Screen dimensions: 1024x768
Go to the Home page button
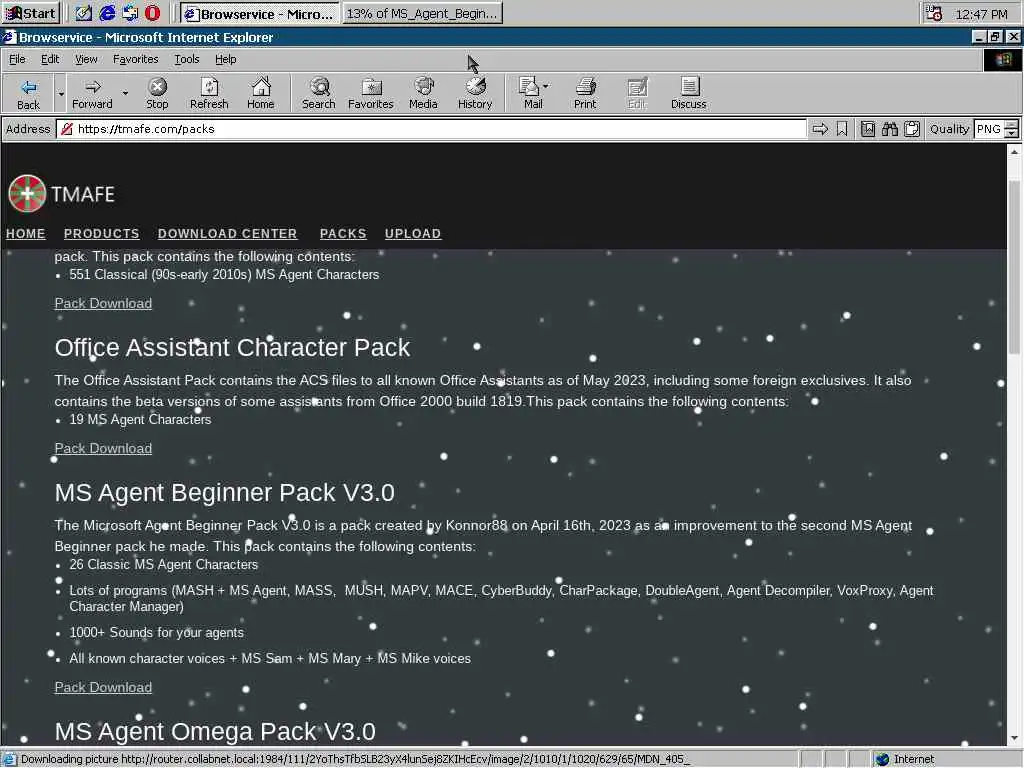coord(261,94)
